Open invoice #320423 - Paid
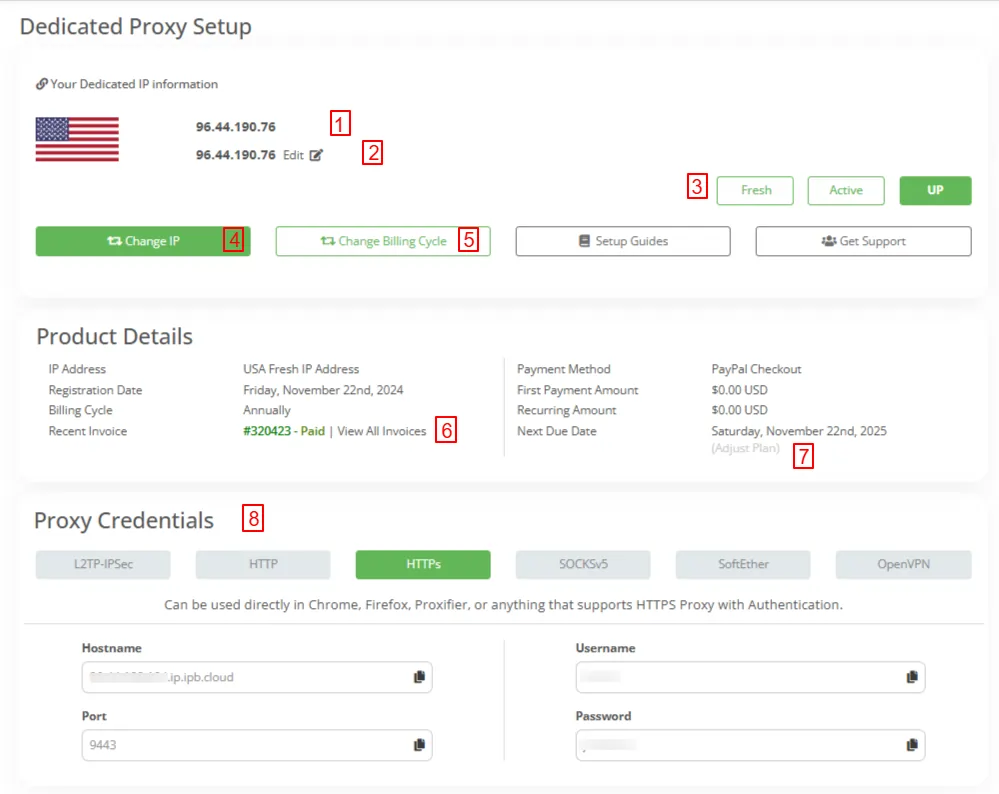Viewport: 999px width, 794px height. point(284,431)
